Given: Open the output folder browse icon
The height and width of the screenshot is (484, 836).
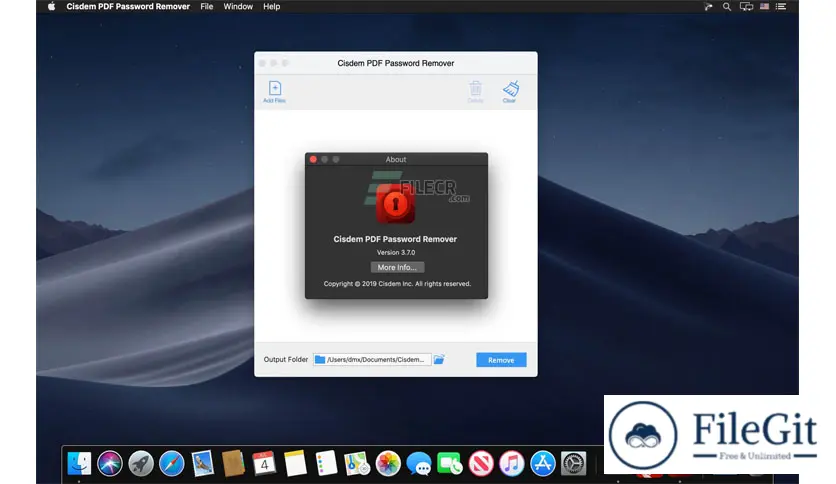Looking at the screenshot, I should [439, 360].
